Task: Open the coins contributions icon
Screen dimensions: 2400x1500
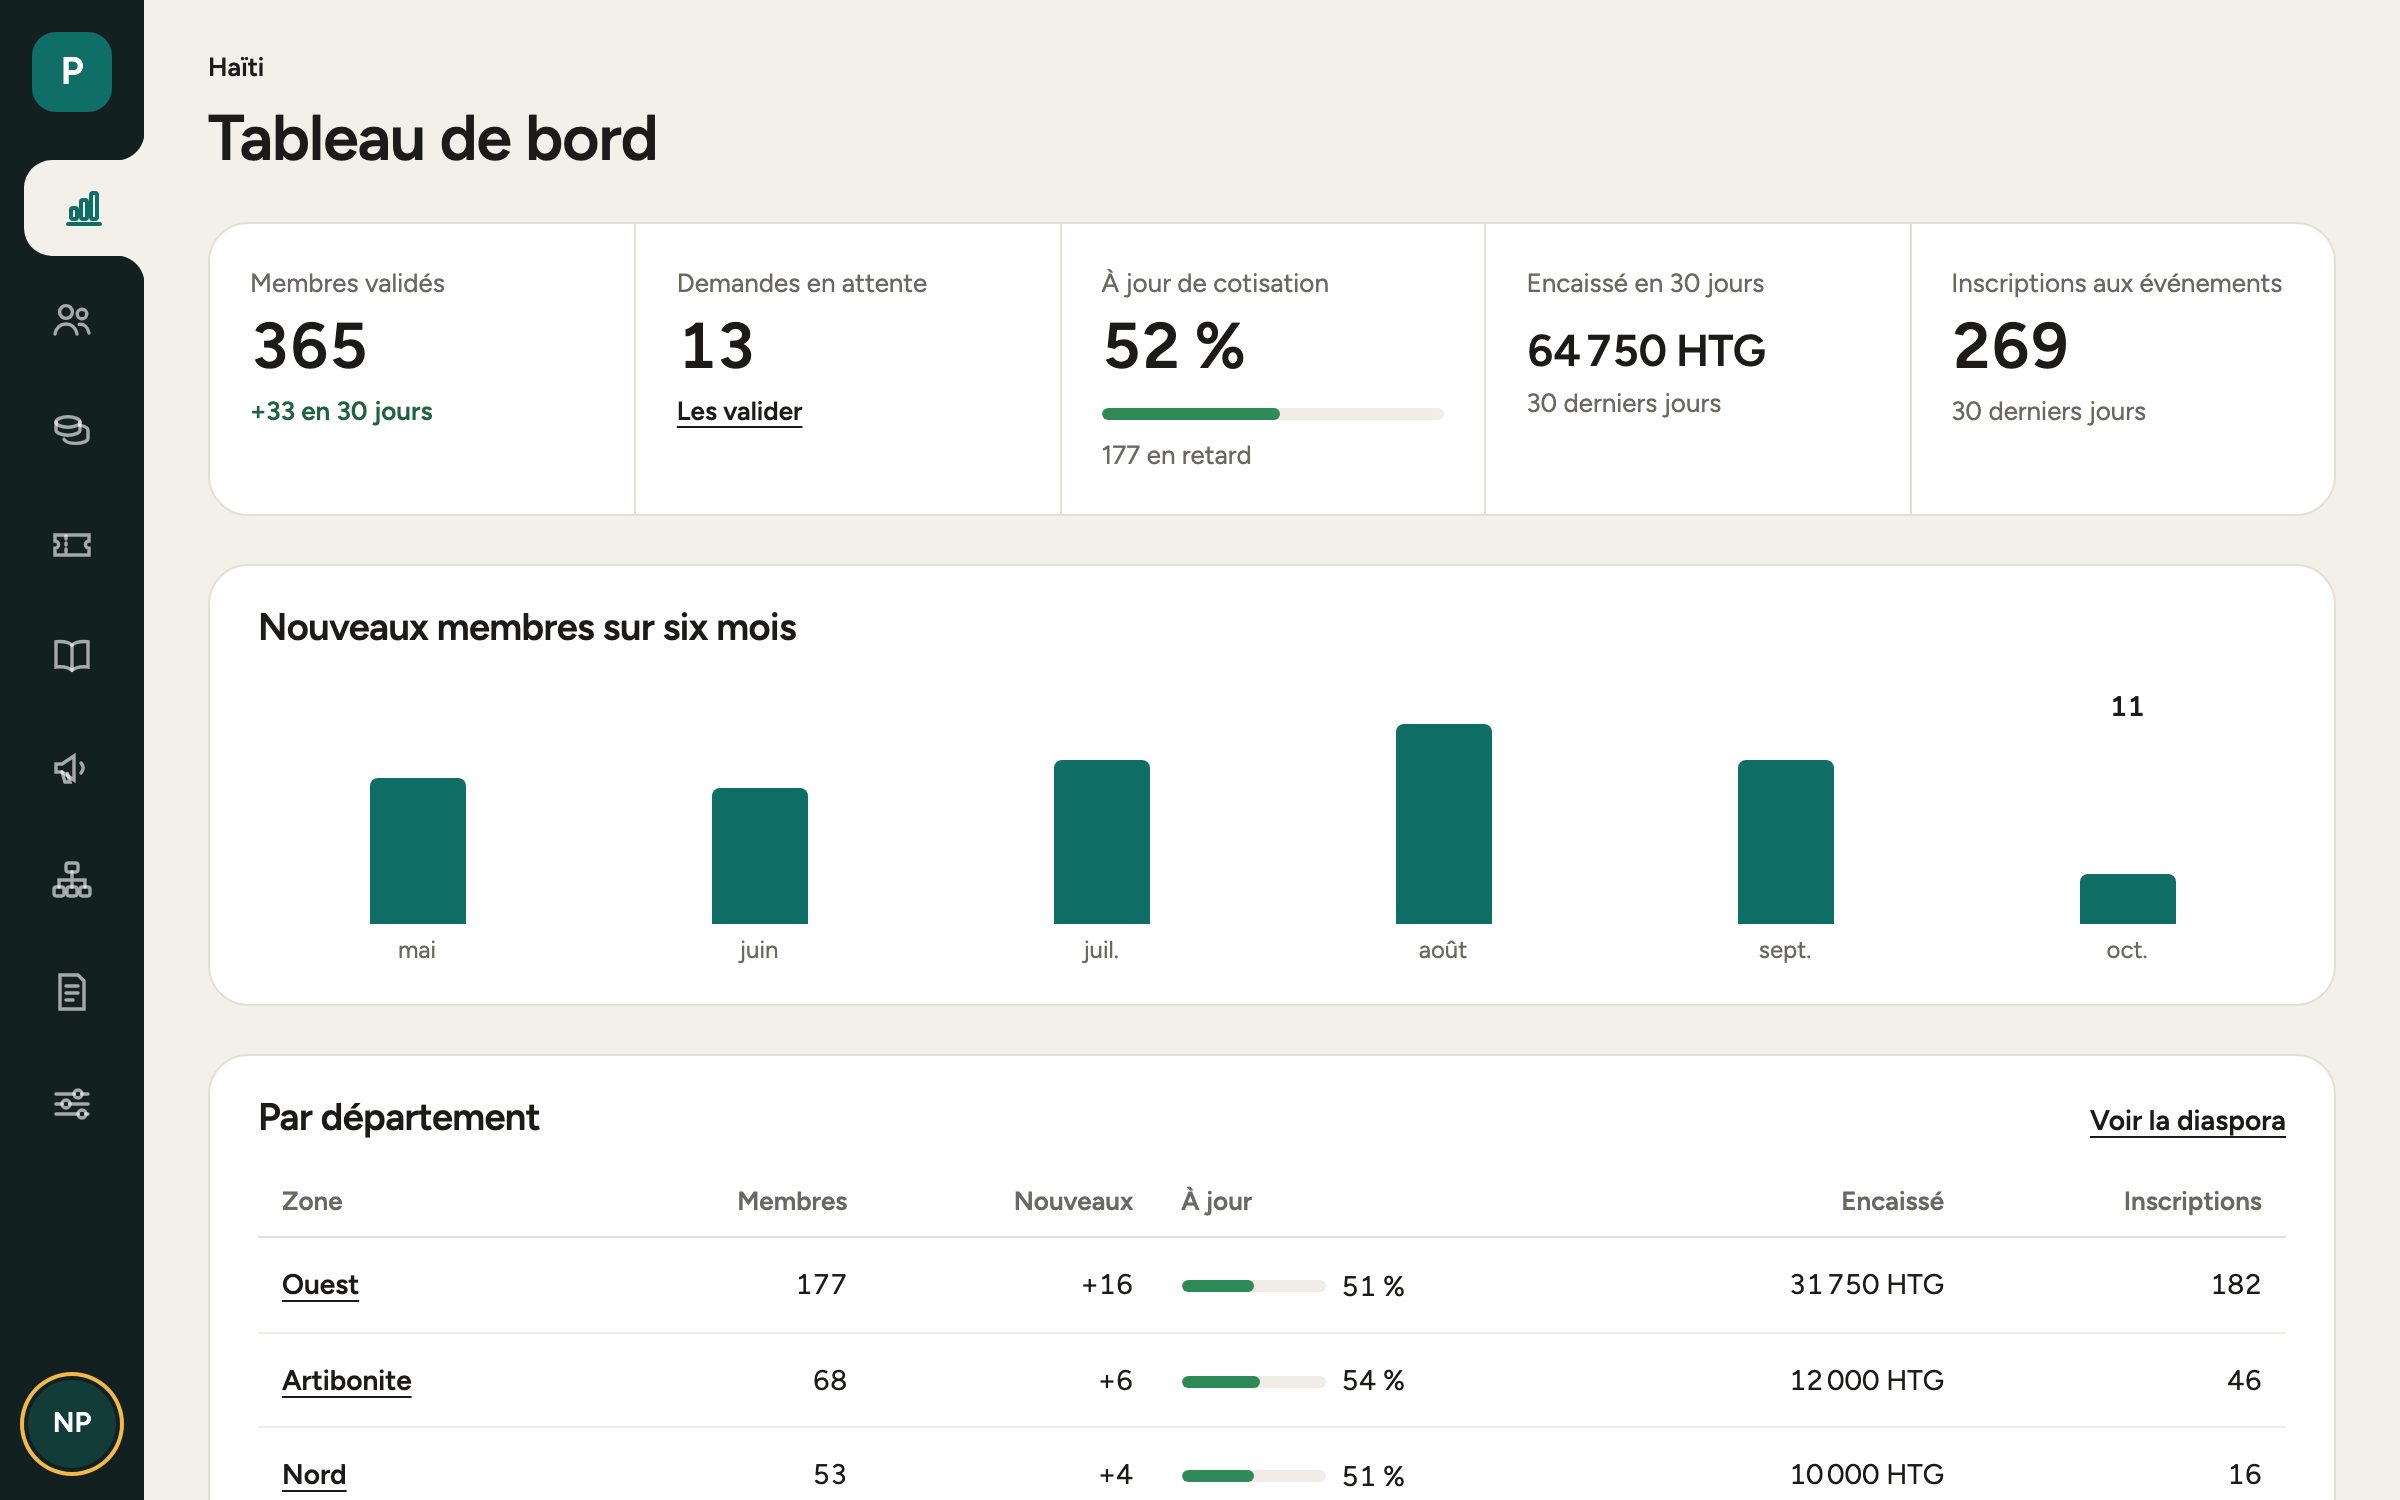Action: 72,430
